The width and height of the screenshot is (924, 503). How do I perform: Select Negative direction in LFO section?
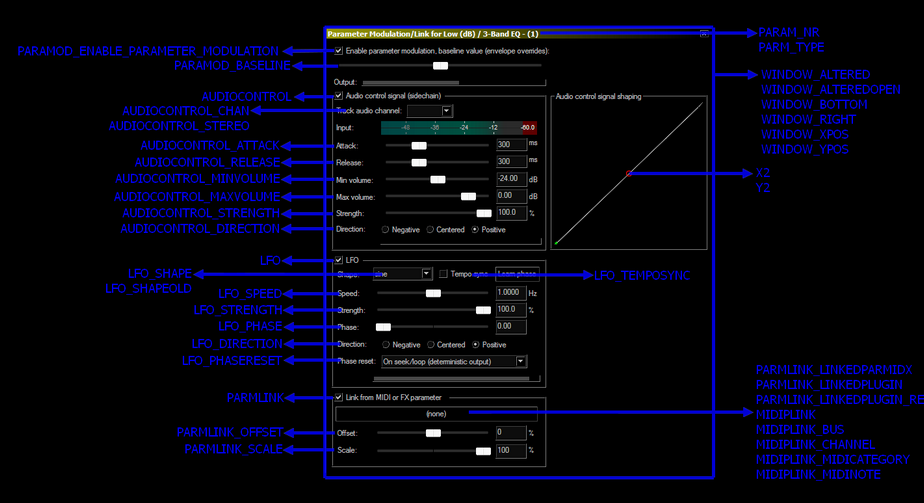coord(386,345)
